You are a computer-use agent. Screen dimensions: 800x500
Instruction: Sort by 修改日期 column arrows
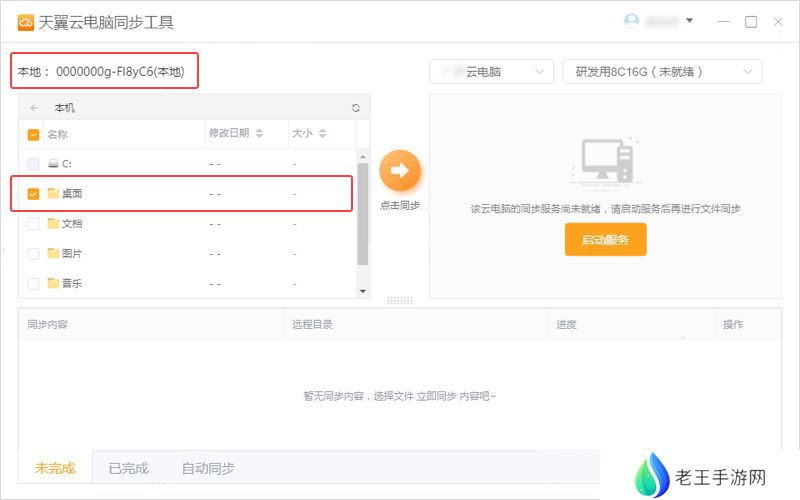click(259, 133)
